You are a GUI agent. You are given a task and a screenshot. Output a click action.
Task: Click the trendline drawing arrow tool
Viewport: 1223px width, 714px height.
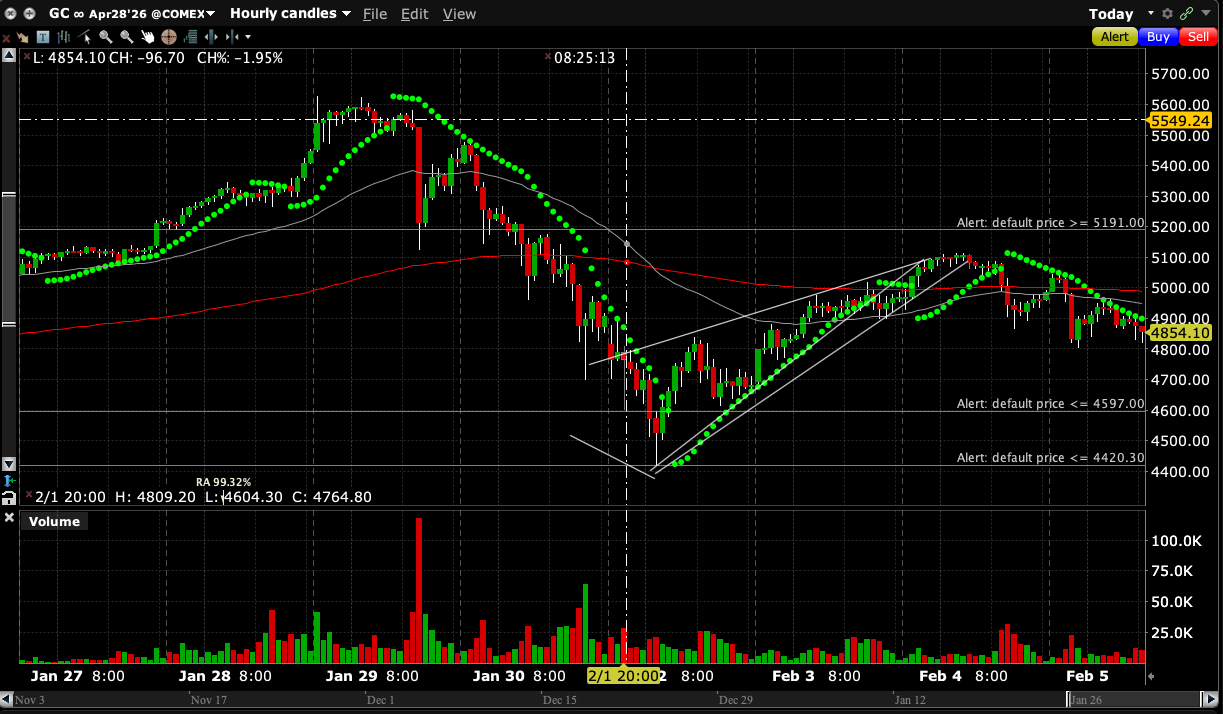click(x=85, y=37)
